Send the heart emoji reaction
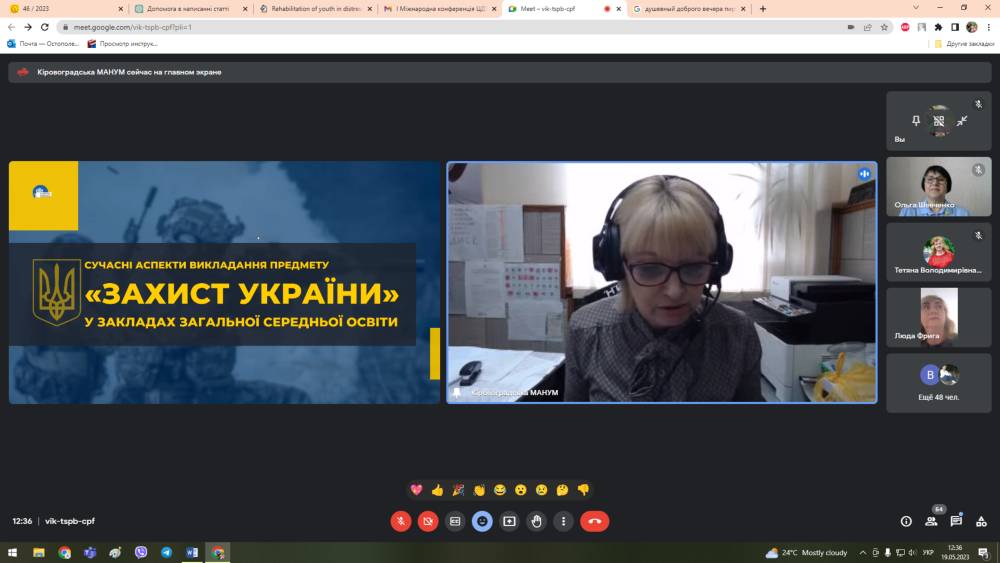Viewport: 1000px width, 563px height. [416, 490]
